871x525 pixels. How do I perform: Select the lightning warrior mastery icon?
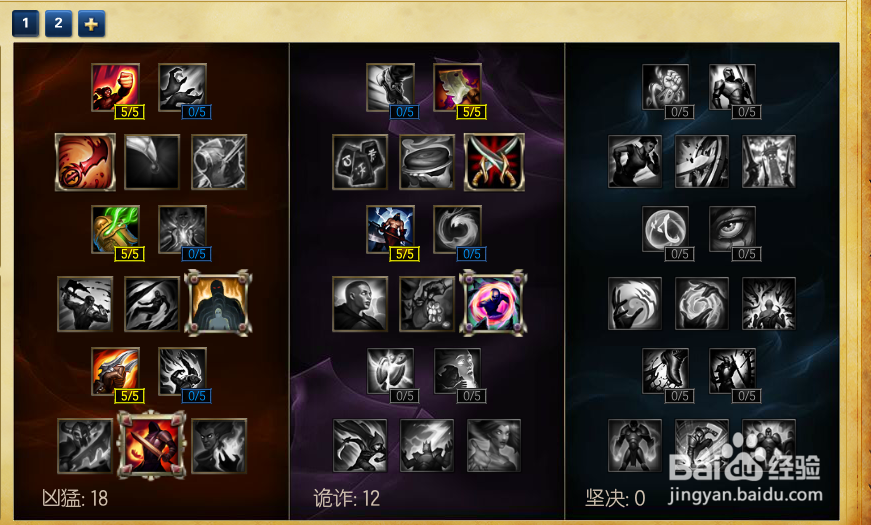pyautogui.click(x=391, y=229)
